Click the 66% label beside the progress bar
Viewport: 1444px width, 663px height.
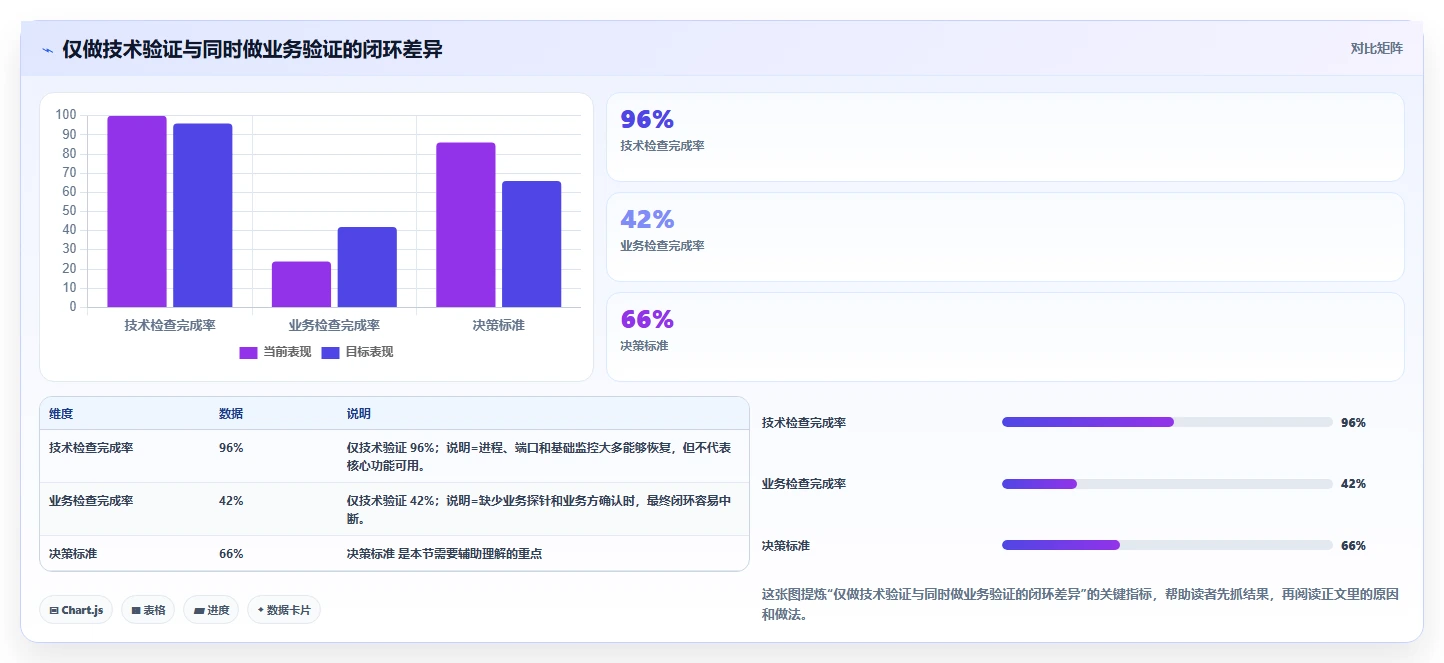1353,546
